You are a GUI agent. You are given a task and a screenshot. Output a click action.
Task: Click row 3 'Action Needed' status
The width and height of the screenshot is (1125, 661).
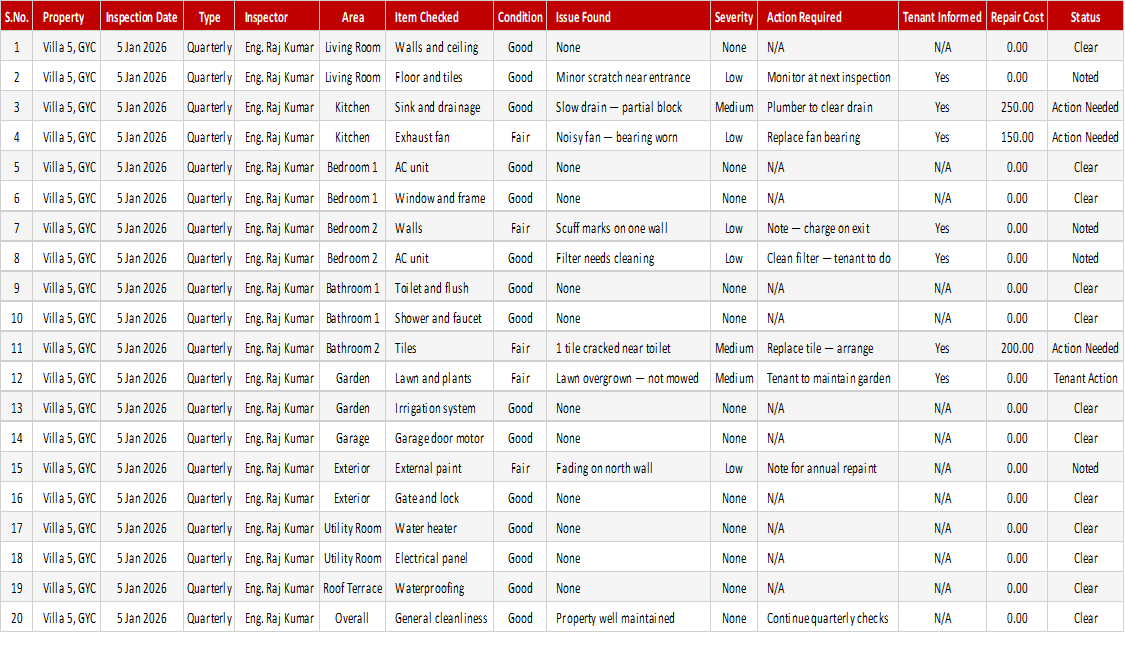point(1085,108)
